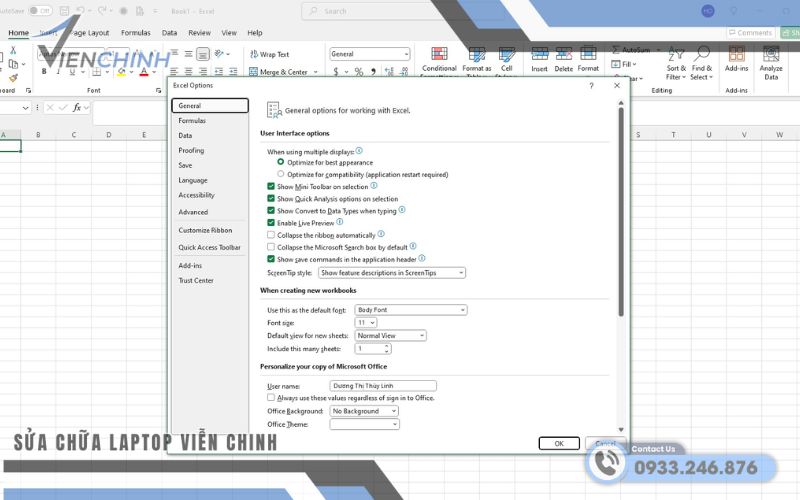Screen dimensions: 800x500
Task: Apply Percent Style format
Action: (x=359, y=72)
